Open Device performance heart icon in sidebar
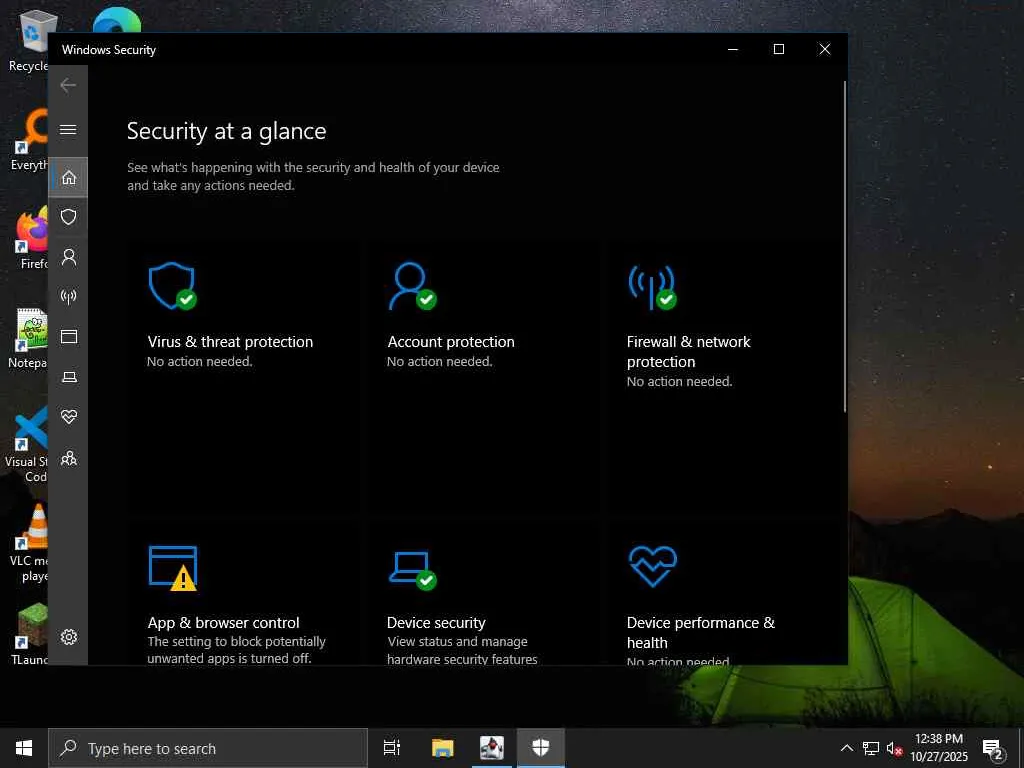 [68, 417]
